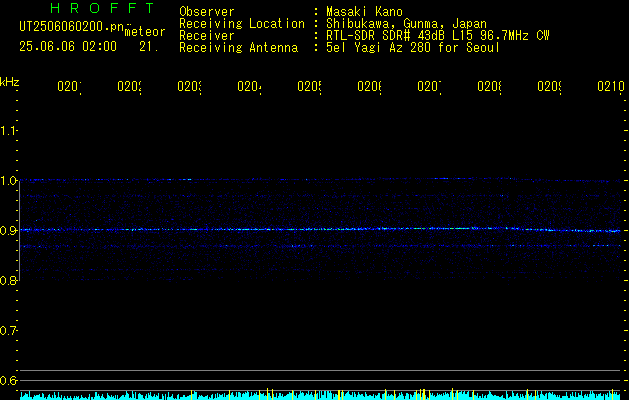Click the 0207 time axis label
Viewport: 629px width, 400px height.
tap(429, 86)
